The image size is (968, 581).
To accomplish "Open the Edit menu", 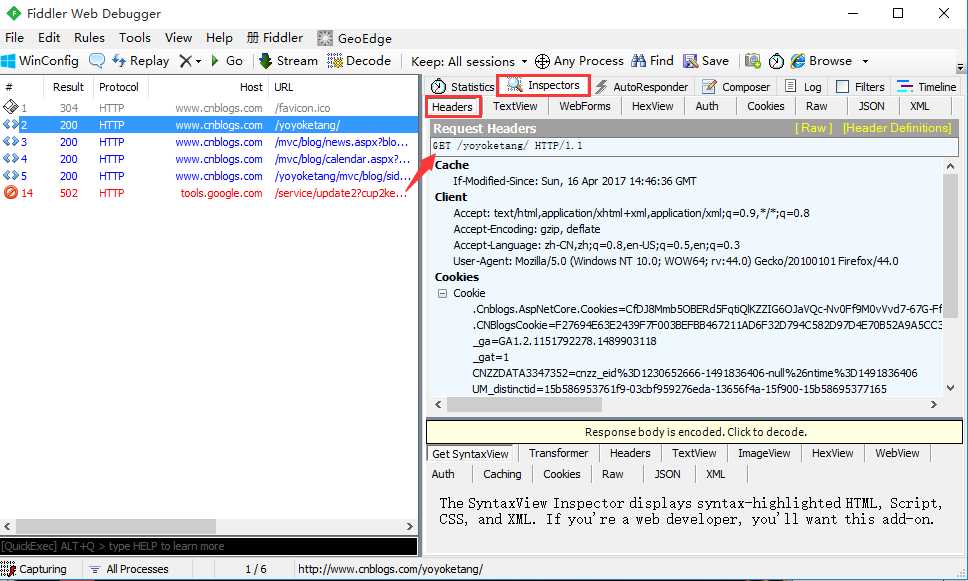I will point(49,38).
